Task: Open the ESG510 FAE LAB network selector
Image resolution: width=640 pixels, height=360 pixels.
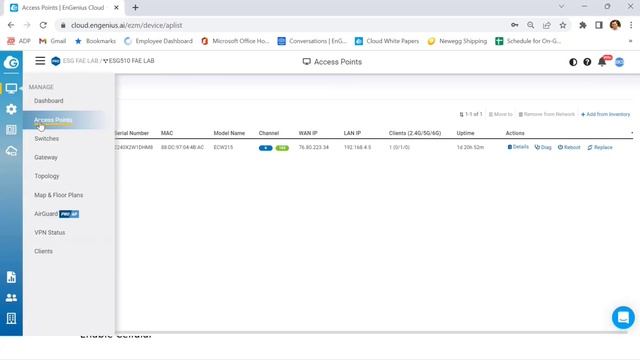Action: coord(129,61)
